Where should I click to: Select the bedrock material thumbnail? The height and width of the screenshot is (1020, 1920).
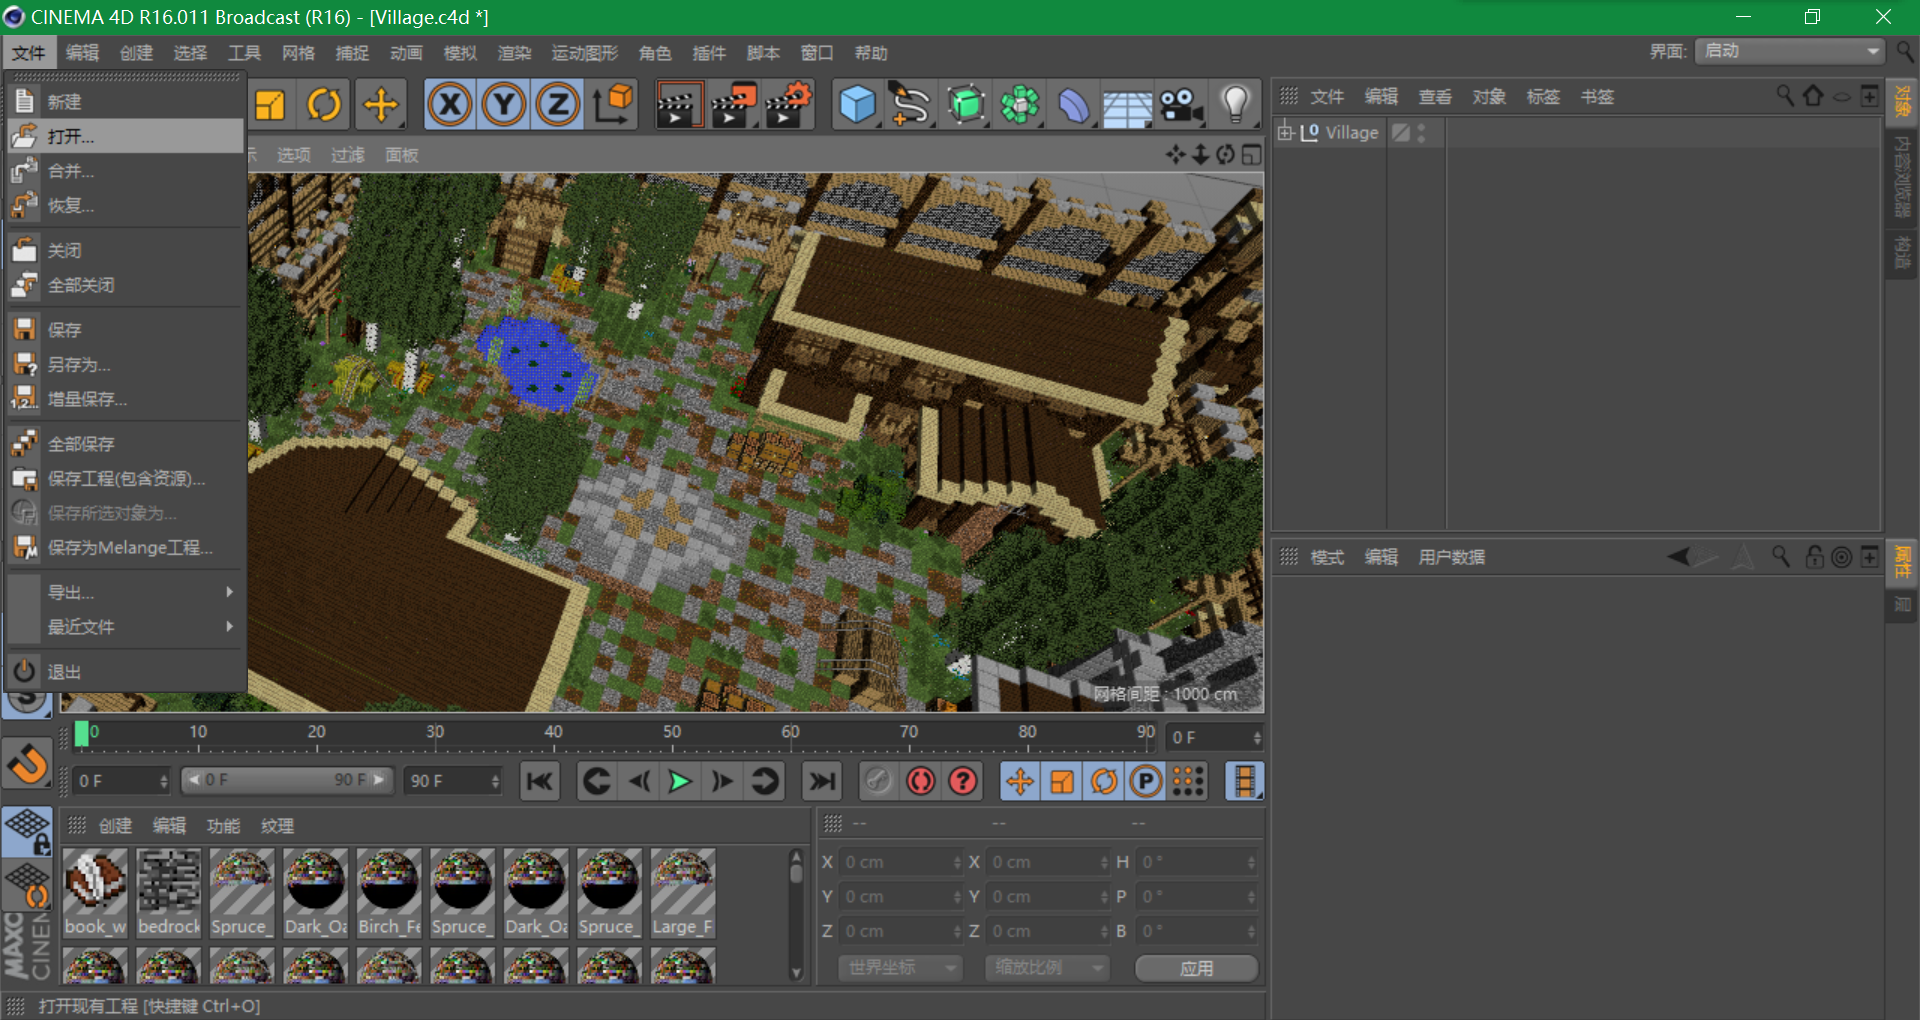click(x=168, y=894)
